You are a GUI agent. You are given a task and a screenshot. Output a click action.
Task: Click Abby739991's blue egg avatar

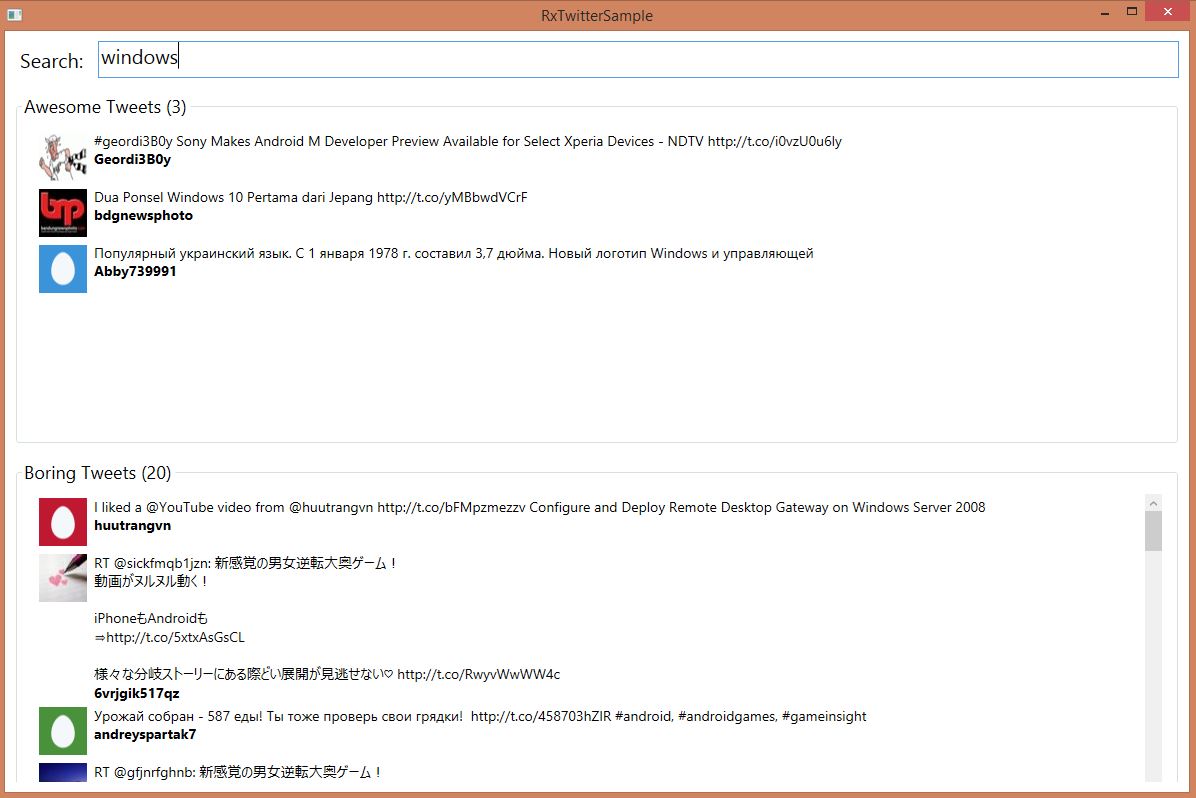point(63,269)
